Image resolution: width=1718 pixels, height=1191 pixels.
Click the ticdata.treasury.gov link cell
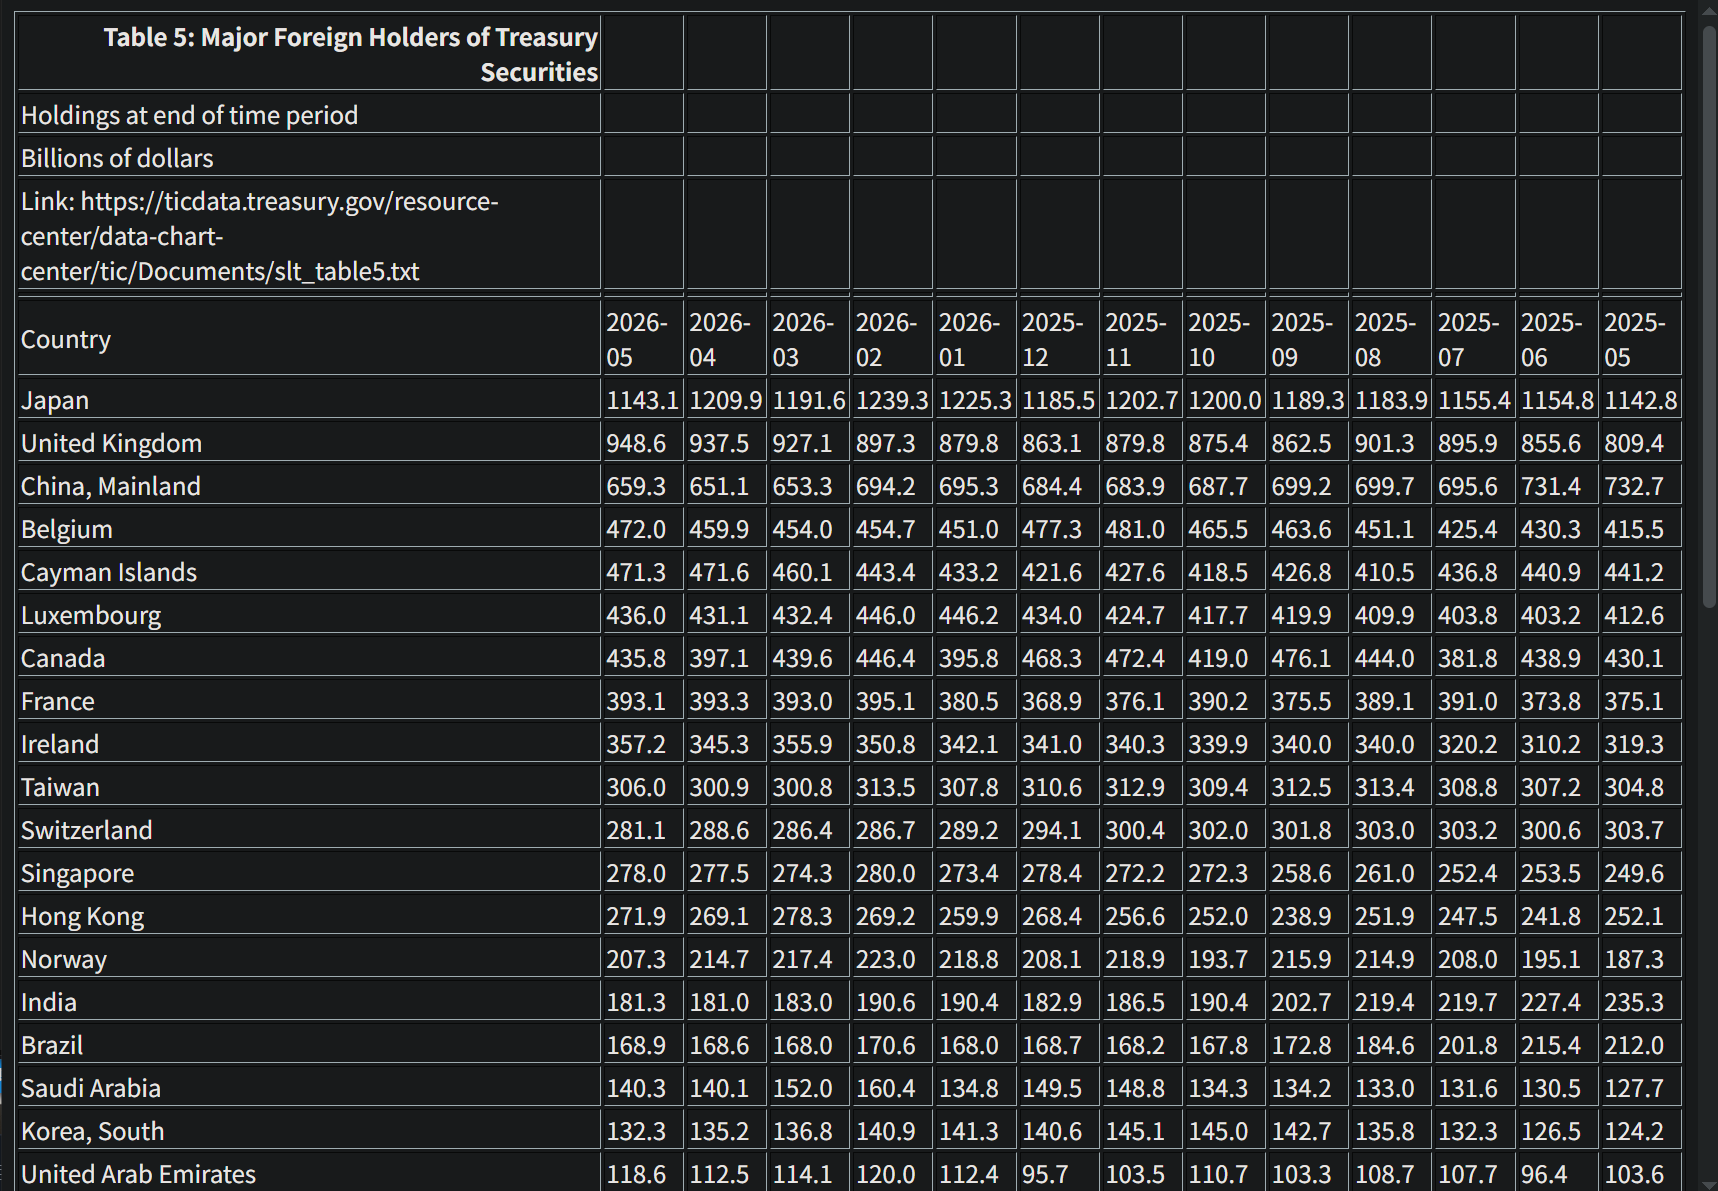(309, 236)
